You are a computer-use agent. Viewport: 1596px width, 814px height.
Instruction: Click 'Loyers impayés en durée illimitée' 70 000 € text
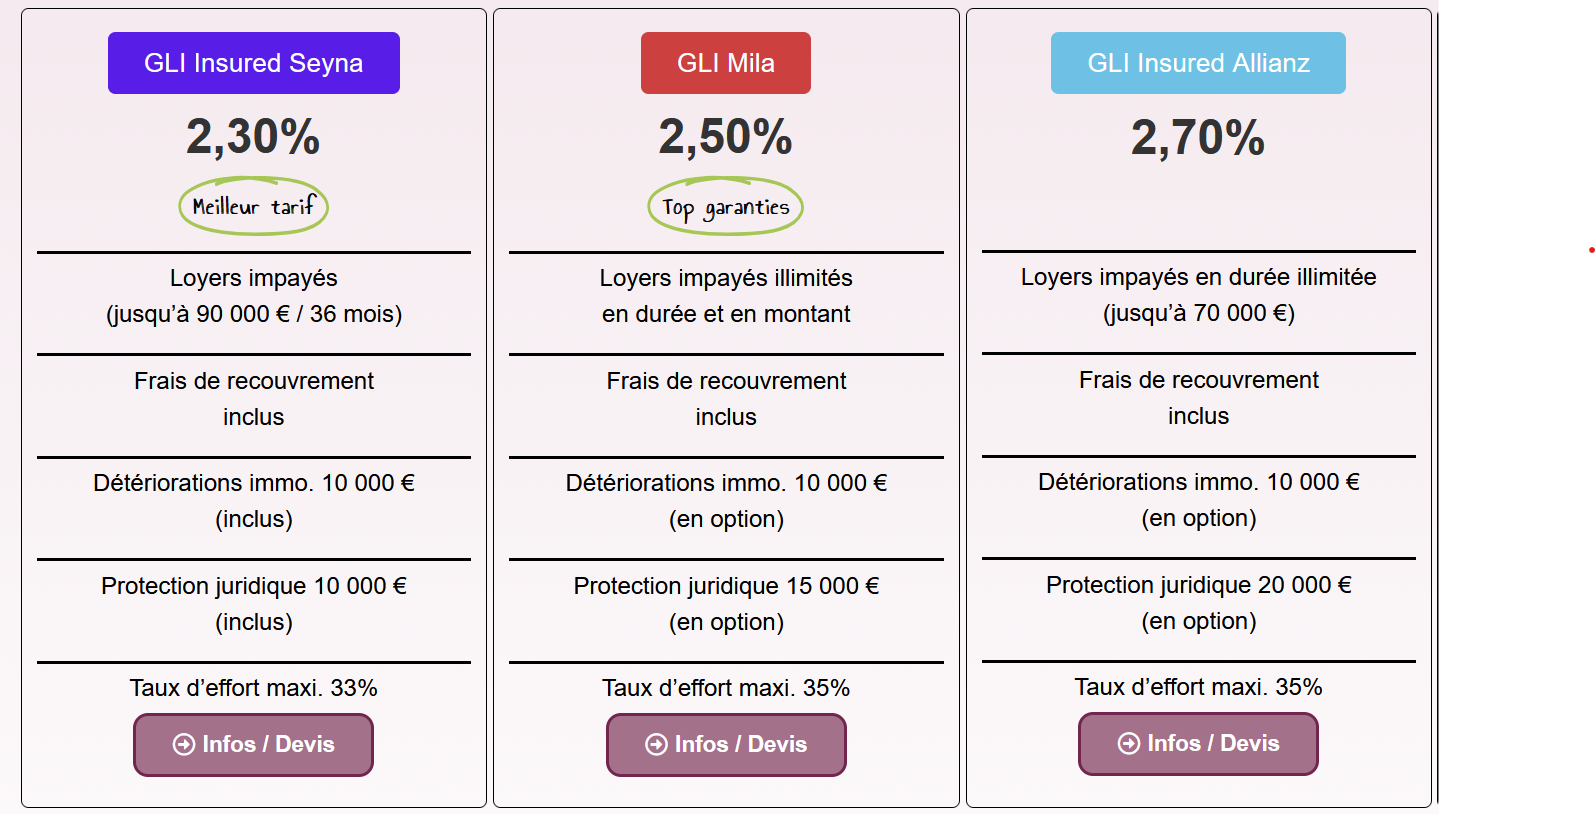point(1198,295)
